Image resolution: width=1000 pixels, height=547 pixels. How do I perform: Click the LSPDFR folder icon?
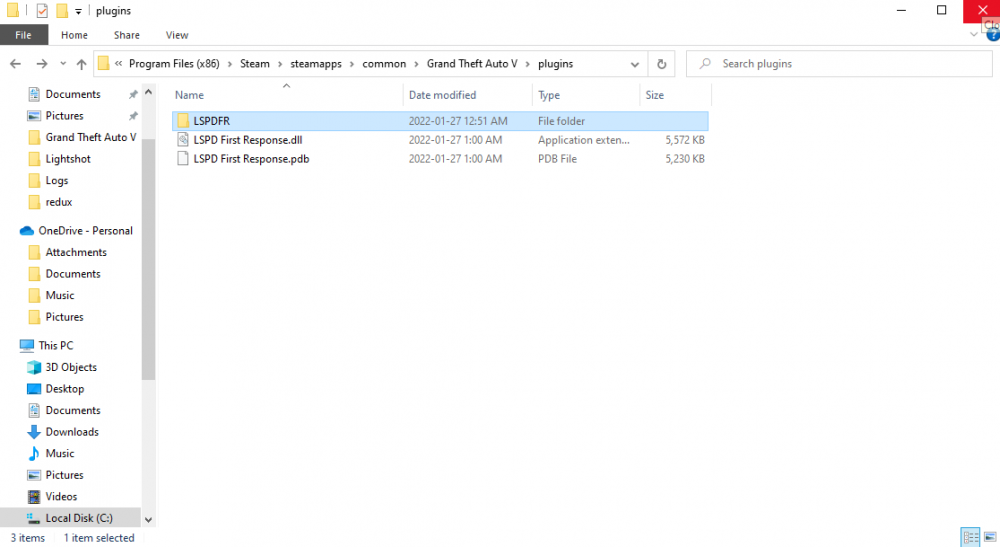(183, 120)
